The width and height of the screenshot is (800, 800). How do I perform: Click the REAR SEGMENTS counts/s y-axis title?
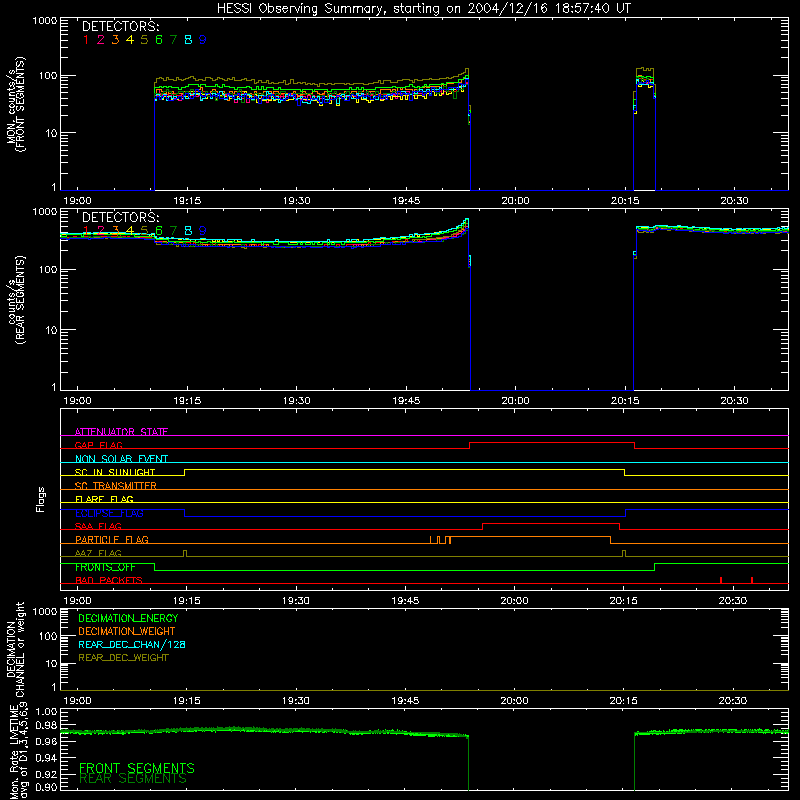click(15, 300)
